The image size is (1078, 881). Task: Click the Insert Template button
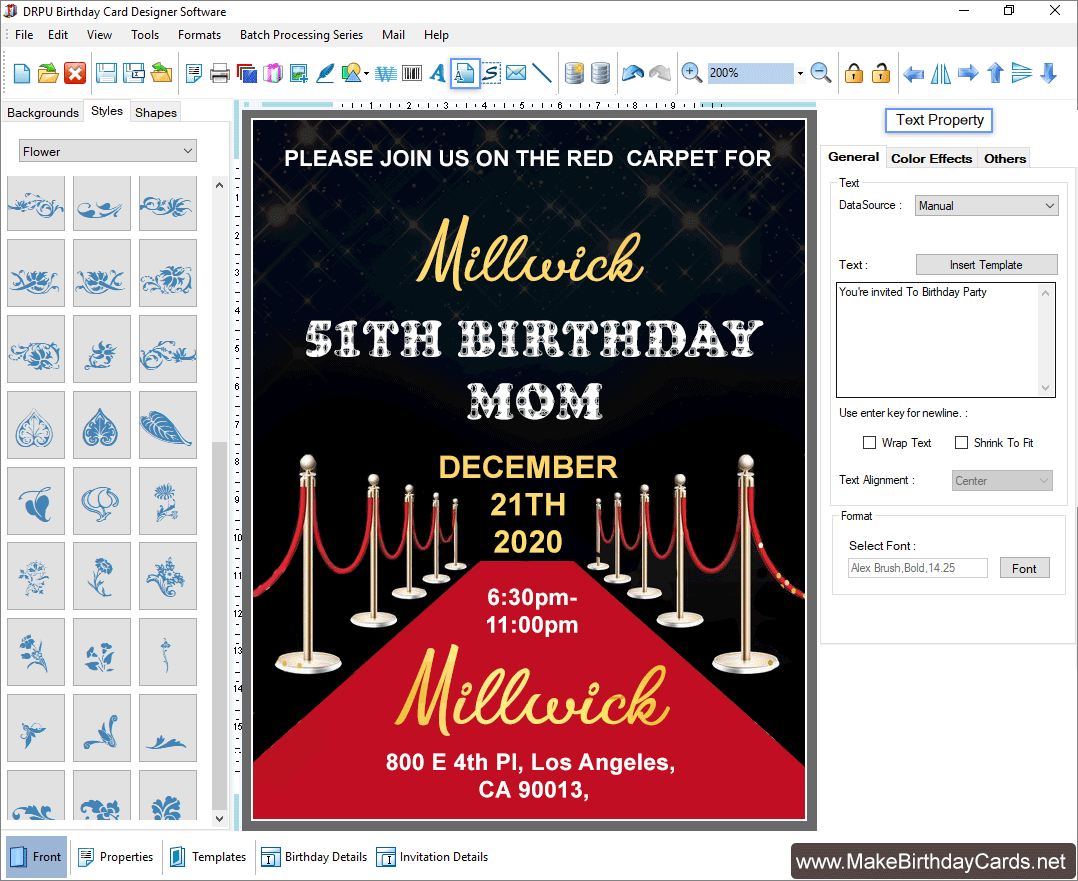click(986, 265)
